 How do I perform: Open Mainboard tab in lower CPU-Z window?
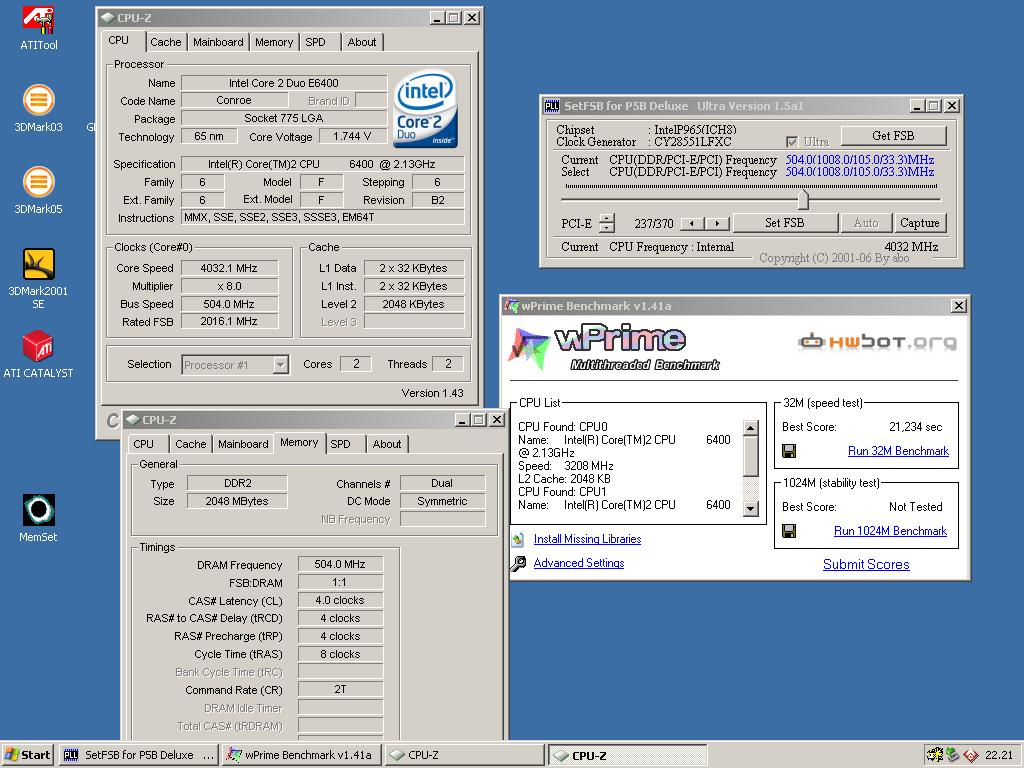(243, 444)
